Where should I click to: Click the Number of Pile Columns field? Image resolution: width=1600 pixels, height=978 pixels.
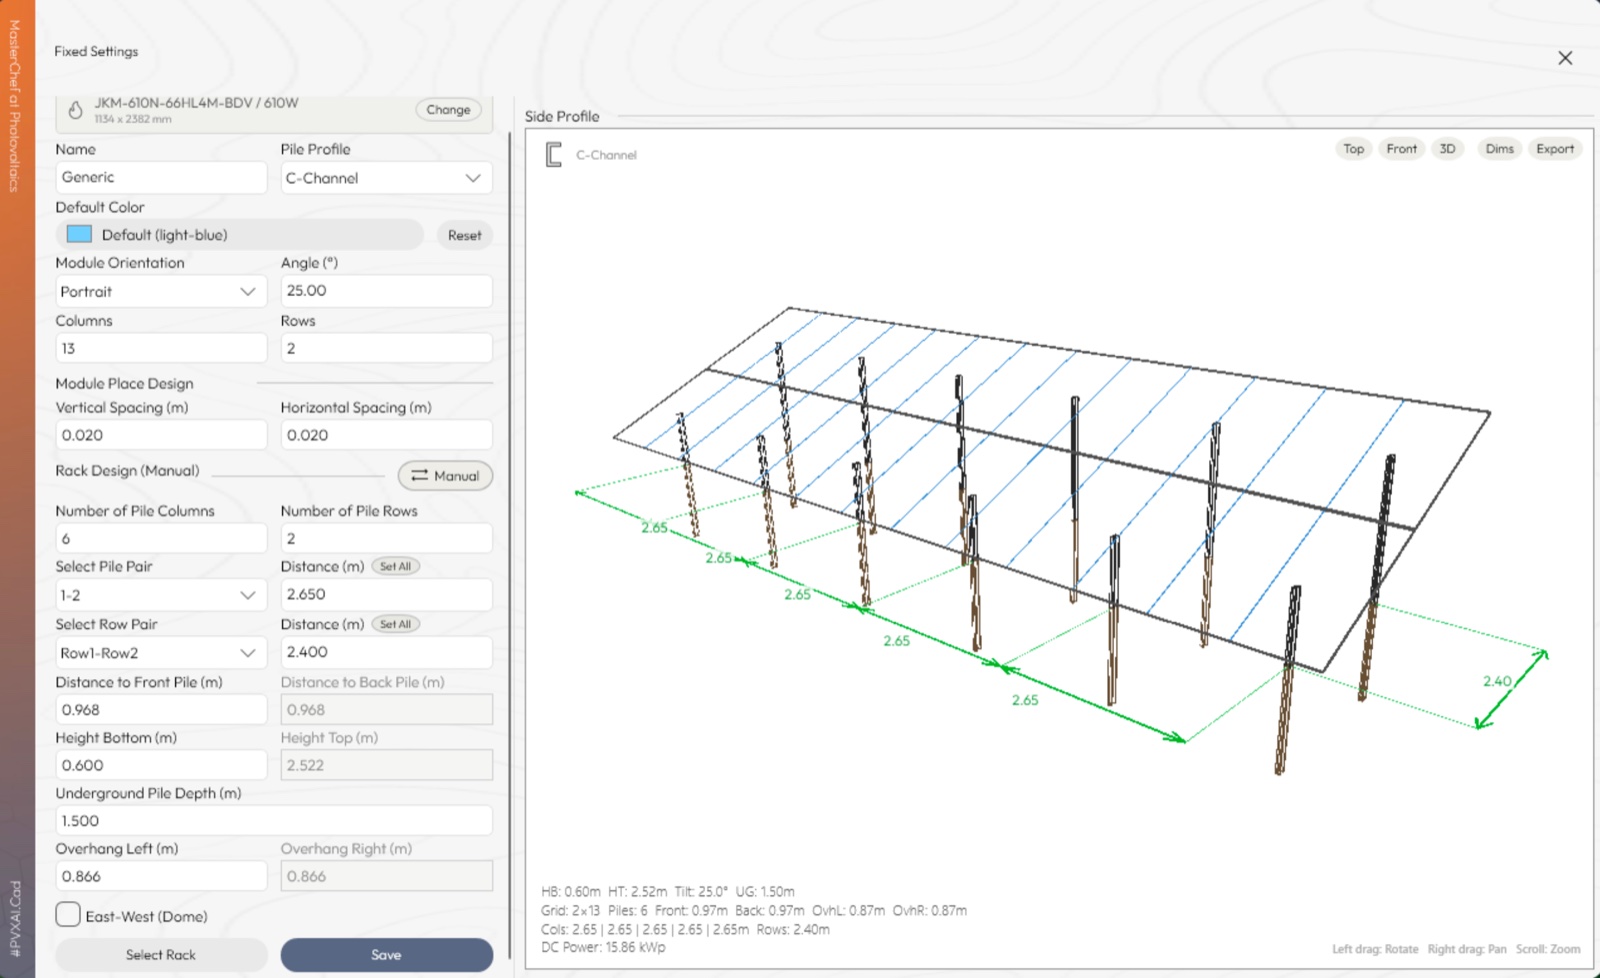tap(161, 538)
